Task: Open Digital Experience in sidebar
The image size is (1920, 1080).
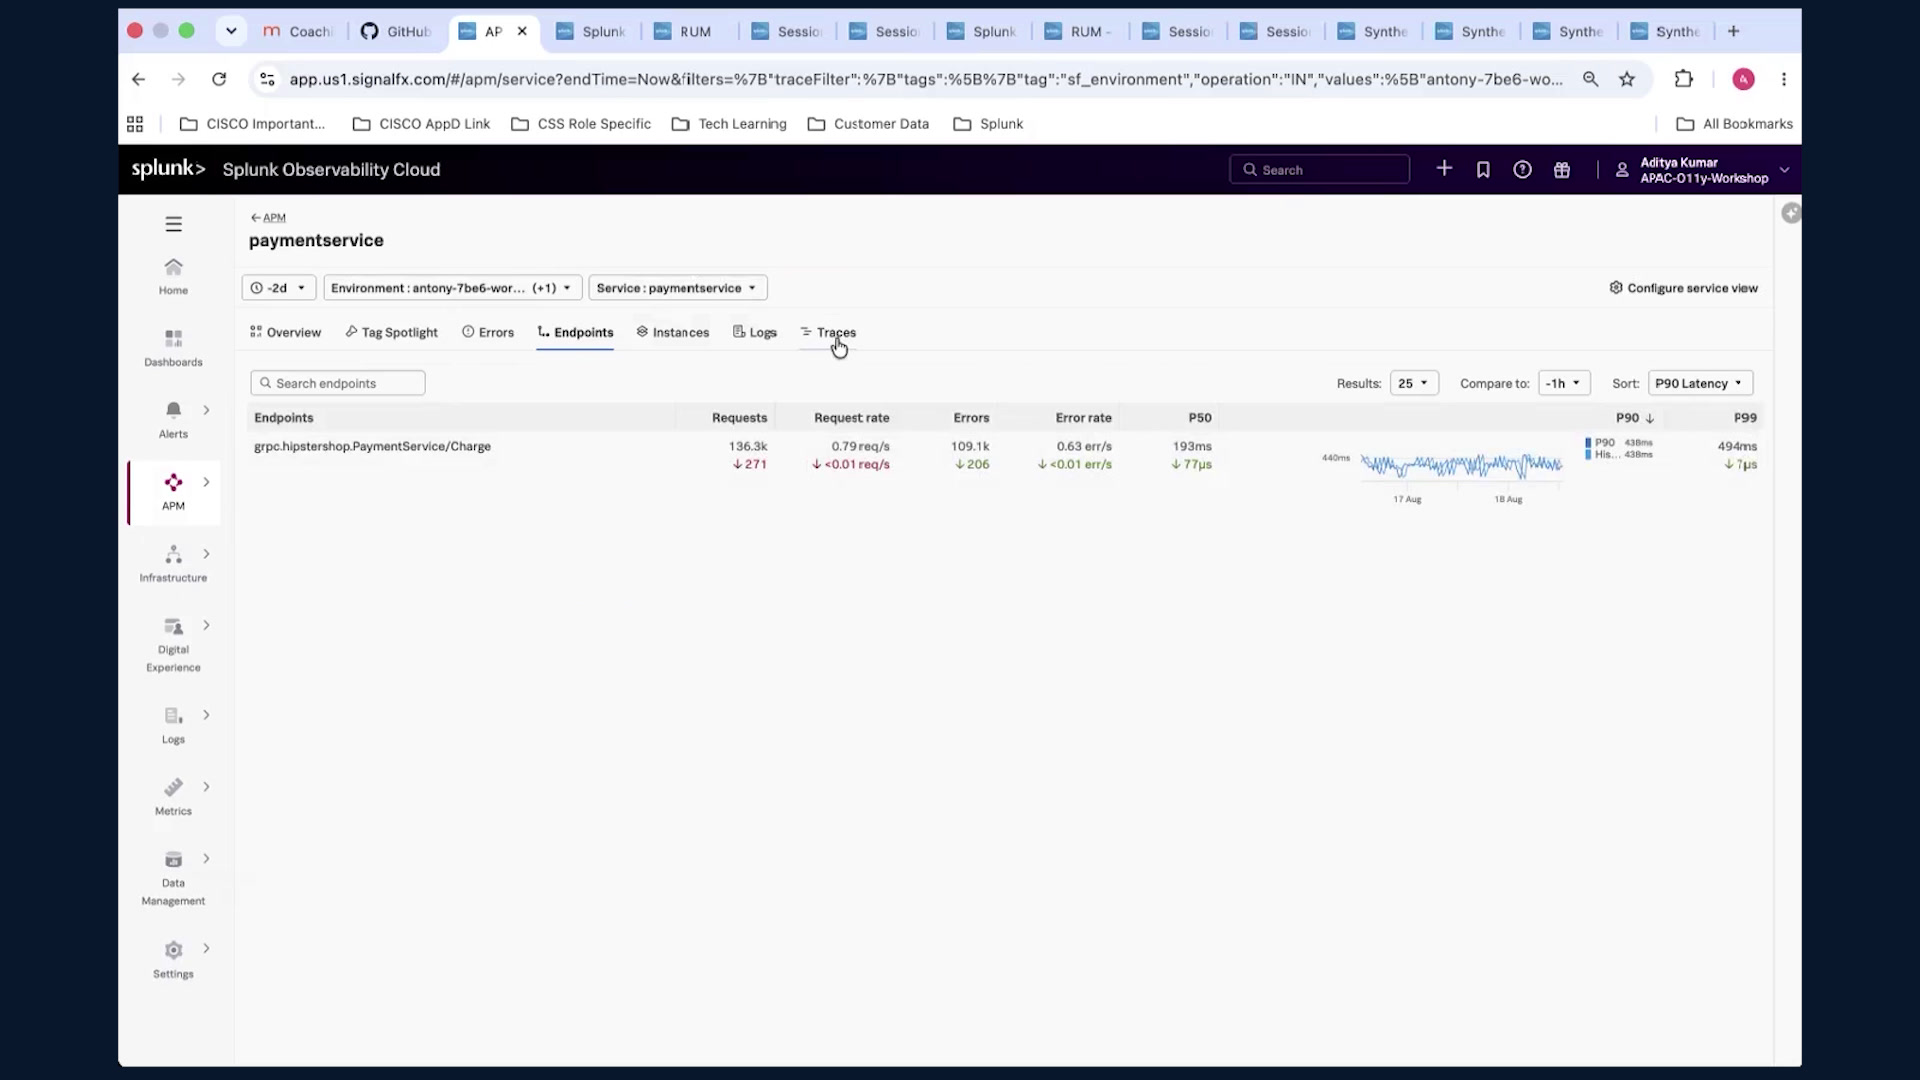Action: click(173, 644)
